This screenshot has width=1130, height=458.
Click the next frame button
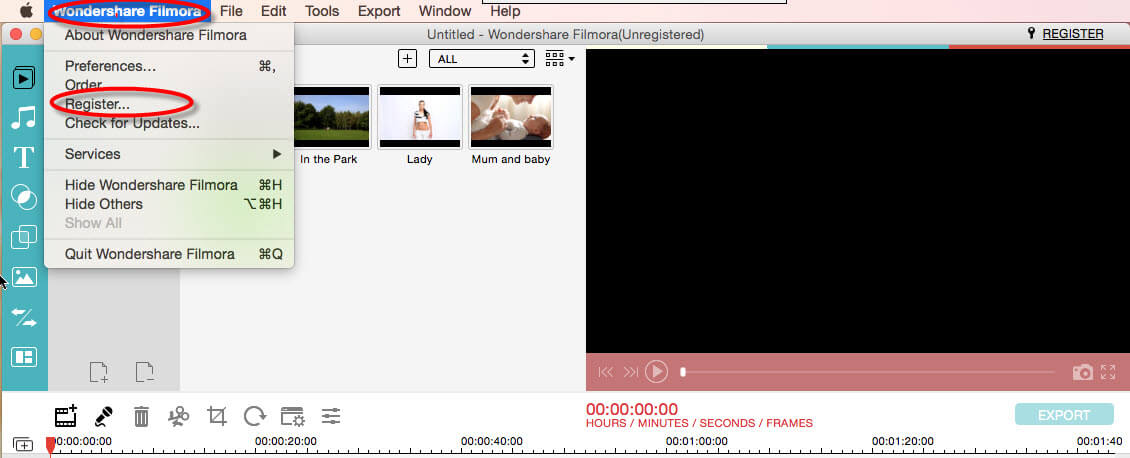631,372
